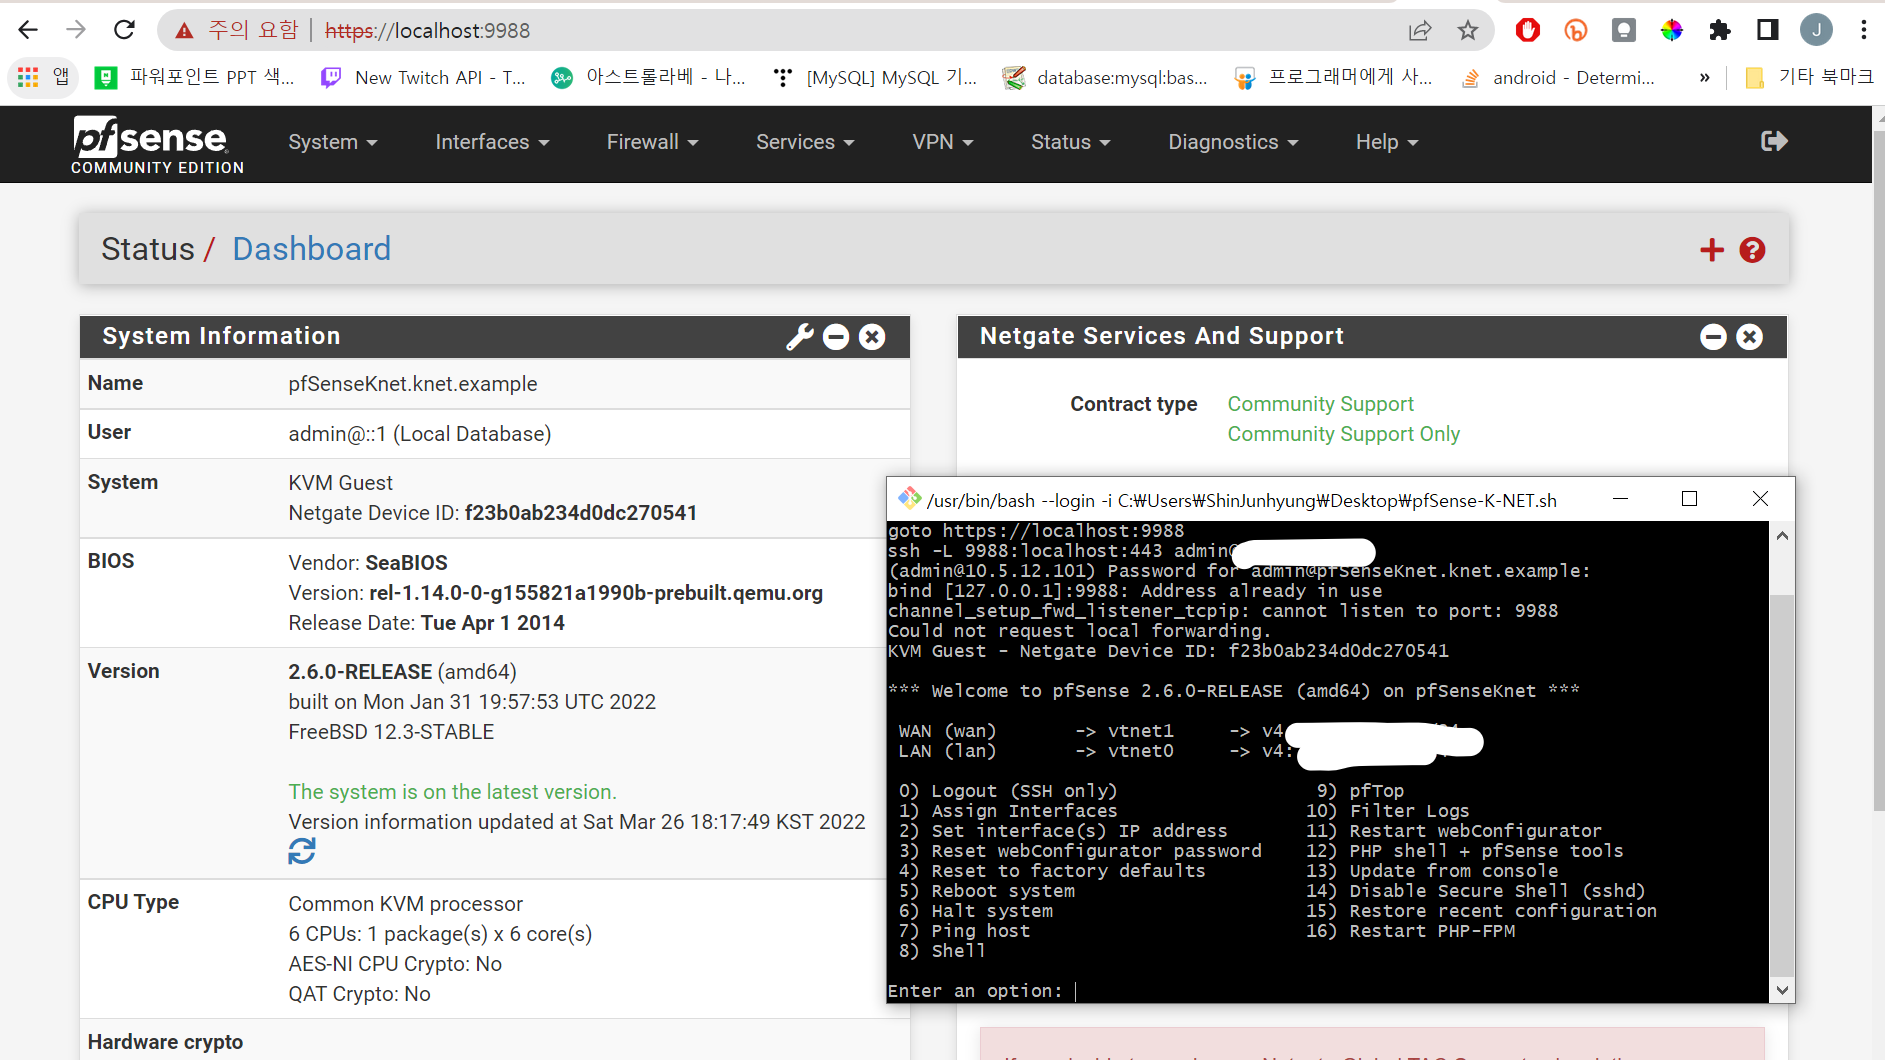Click the Dashboard breadcrumb link
The width and height of the screenshot is (1885, 1060).
(311, 249)
